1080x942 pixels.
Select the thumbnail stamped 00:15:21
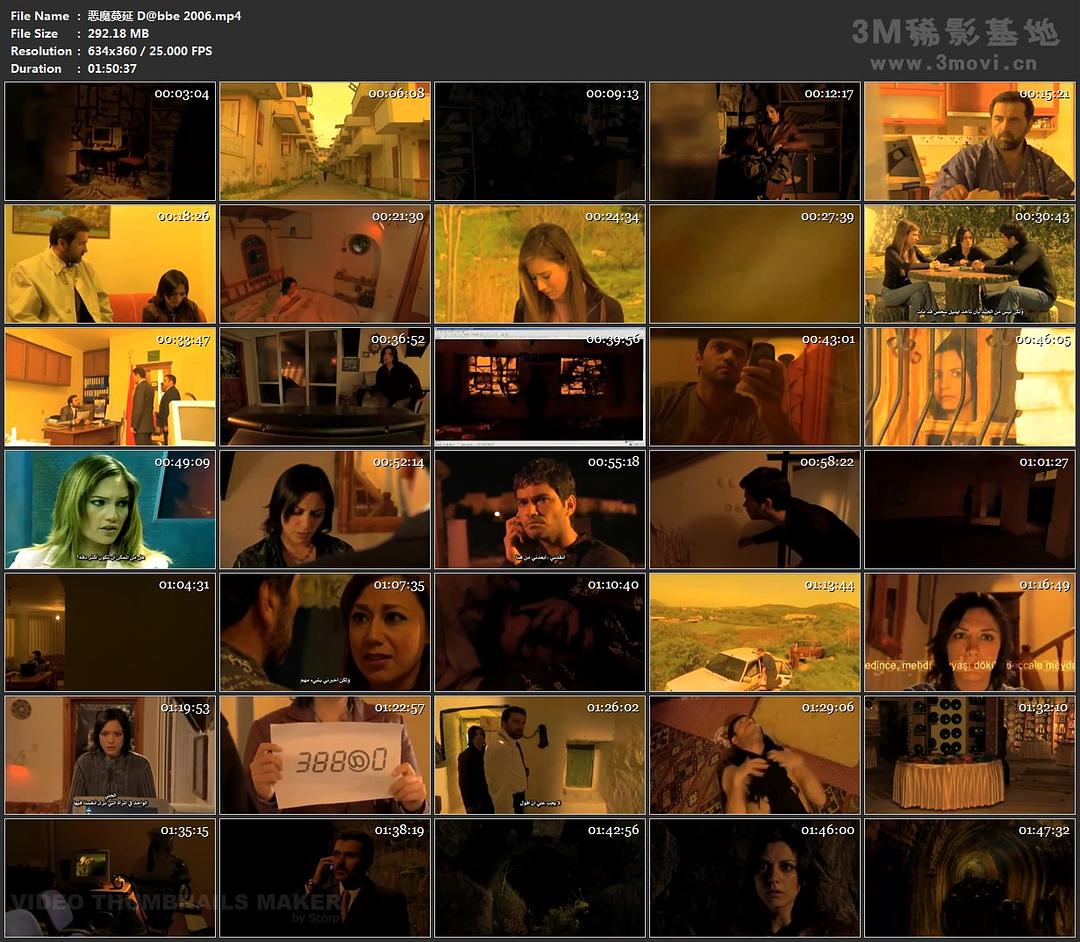pos(969,141)
